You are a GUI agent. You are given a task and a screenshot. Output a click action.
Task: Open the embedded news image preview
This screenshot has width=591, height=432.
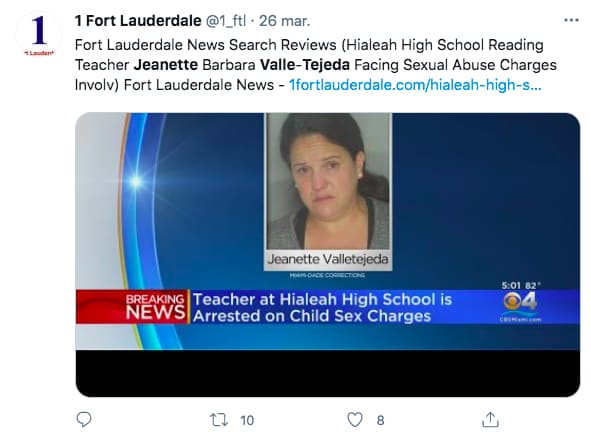point(328,254)
